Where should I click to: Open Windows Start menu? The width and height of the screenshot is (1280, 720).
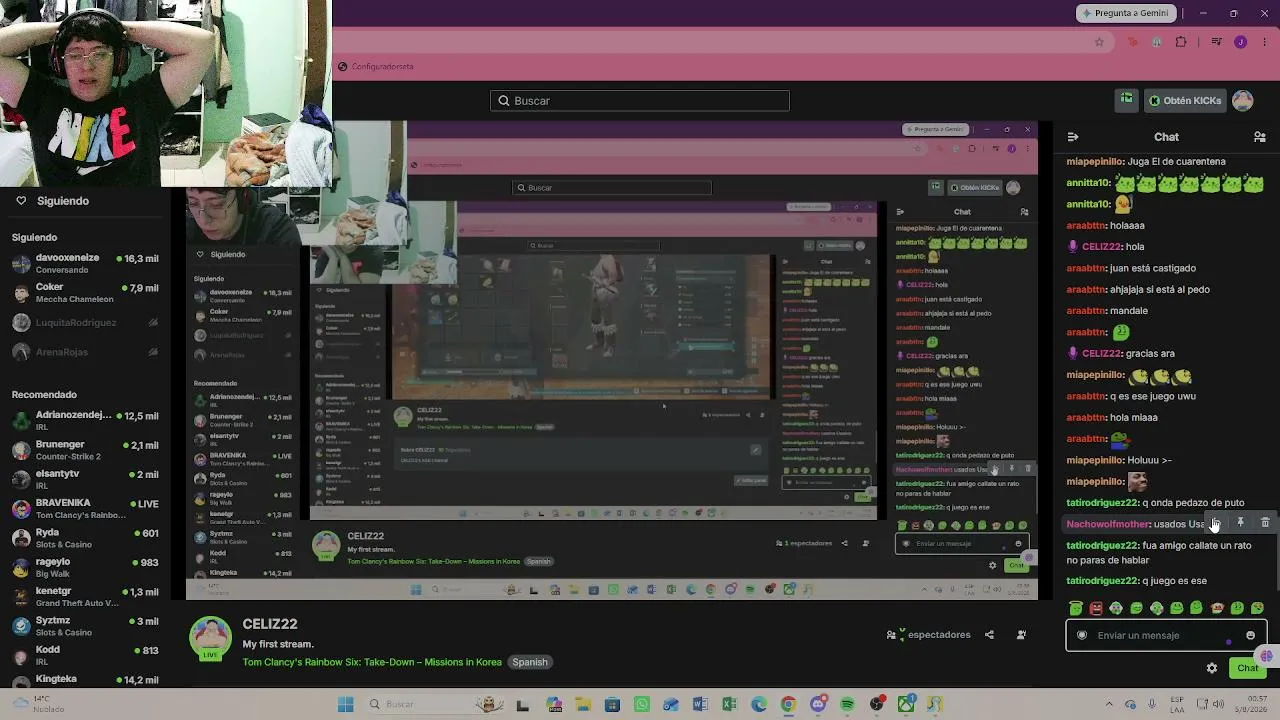pos(346,705)
